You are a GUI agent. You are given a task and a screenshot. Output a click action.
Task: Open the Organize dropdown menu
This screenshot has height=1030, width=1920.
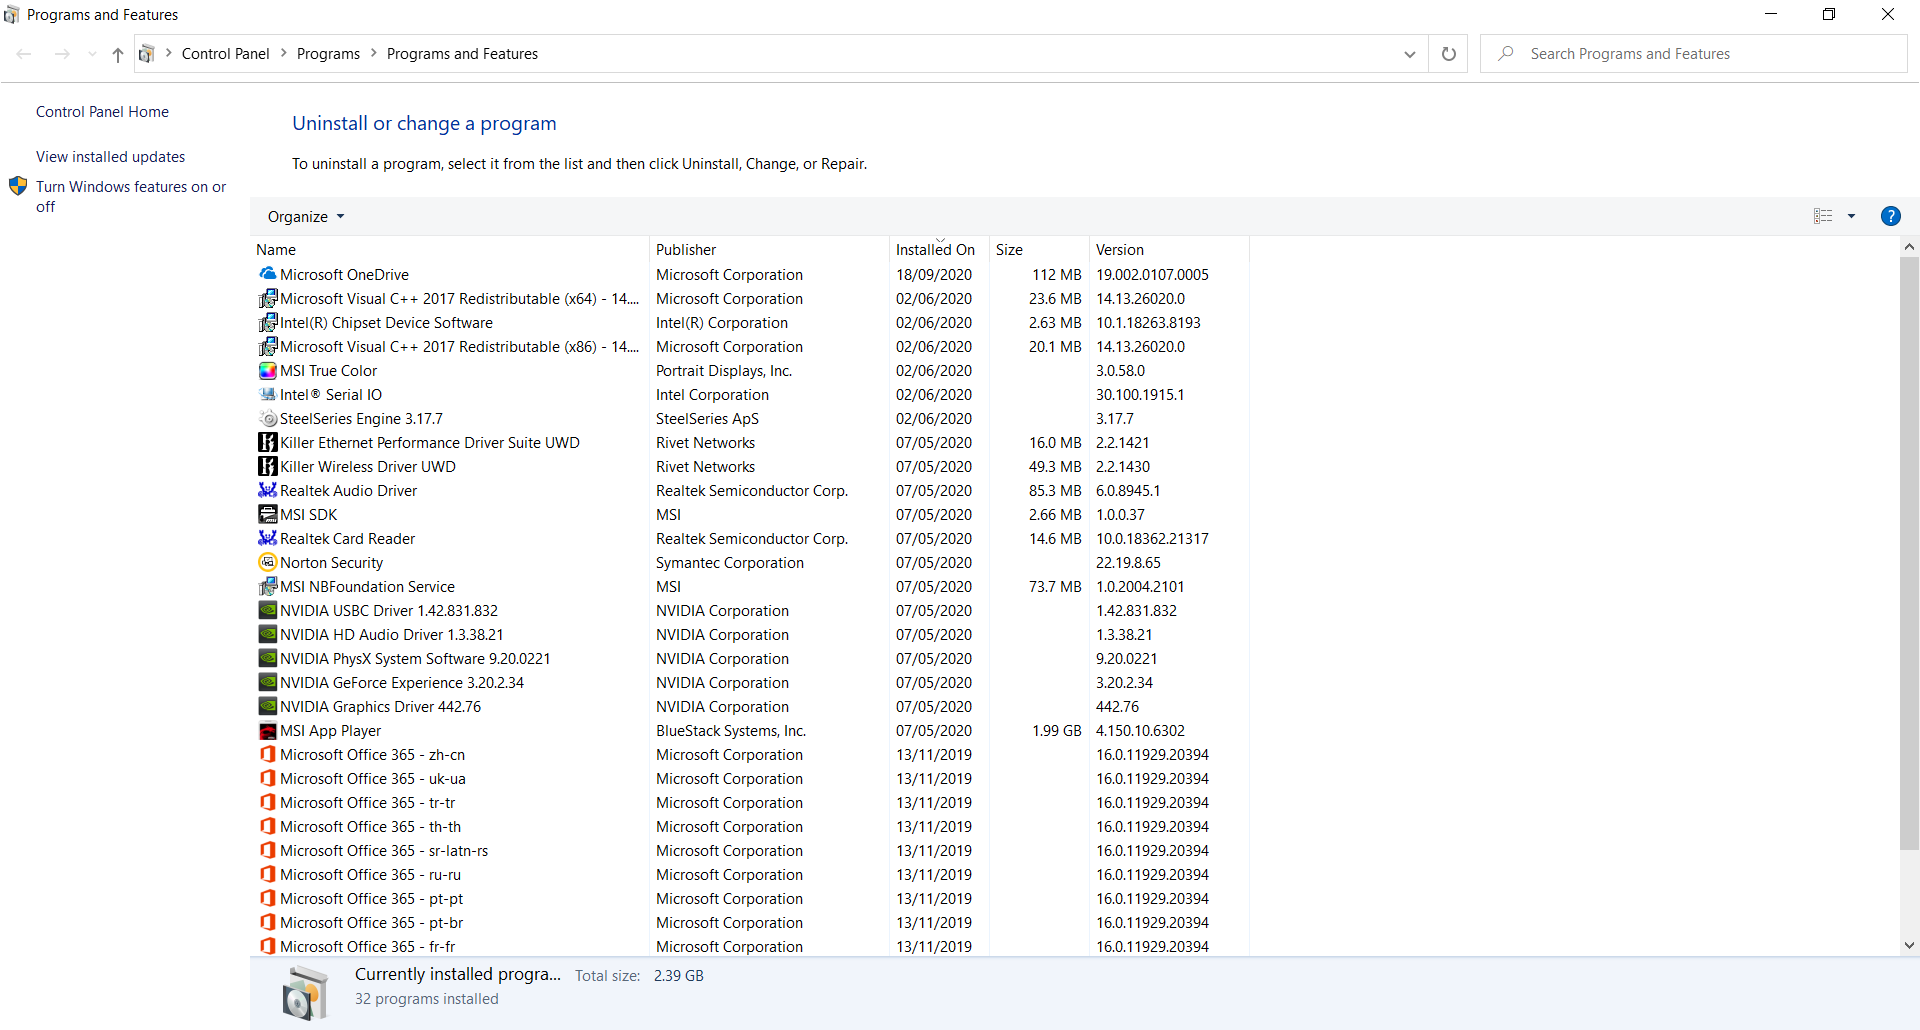(305, 216)
